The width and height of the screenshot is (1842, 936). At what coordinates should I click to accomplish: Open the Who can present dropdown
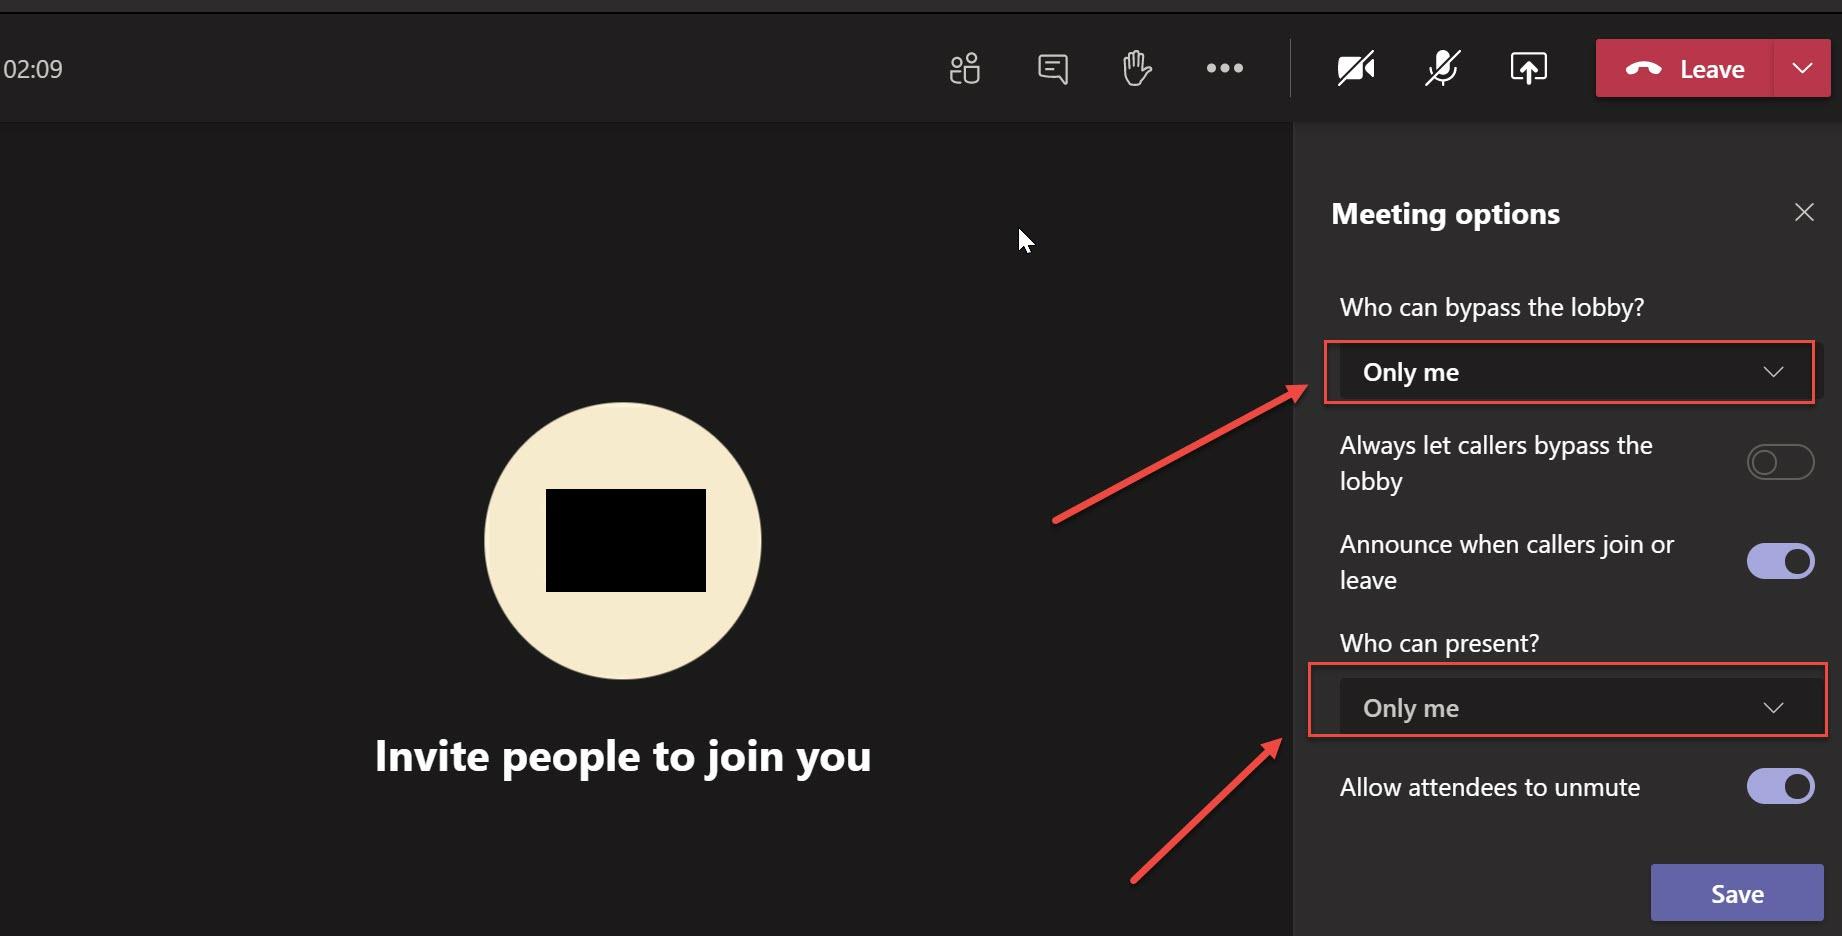[x=1580, y=707]
